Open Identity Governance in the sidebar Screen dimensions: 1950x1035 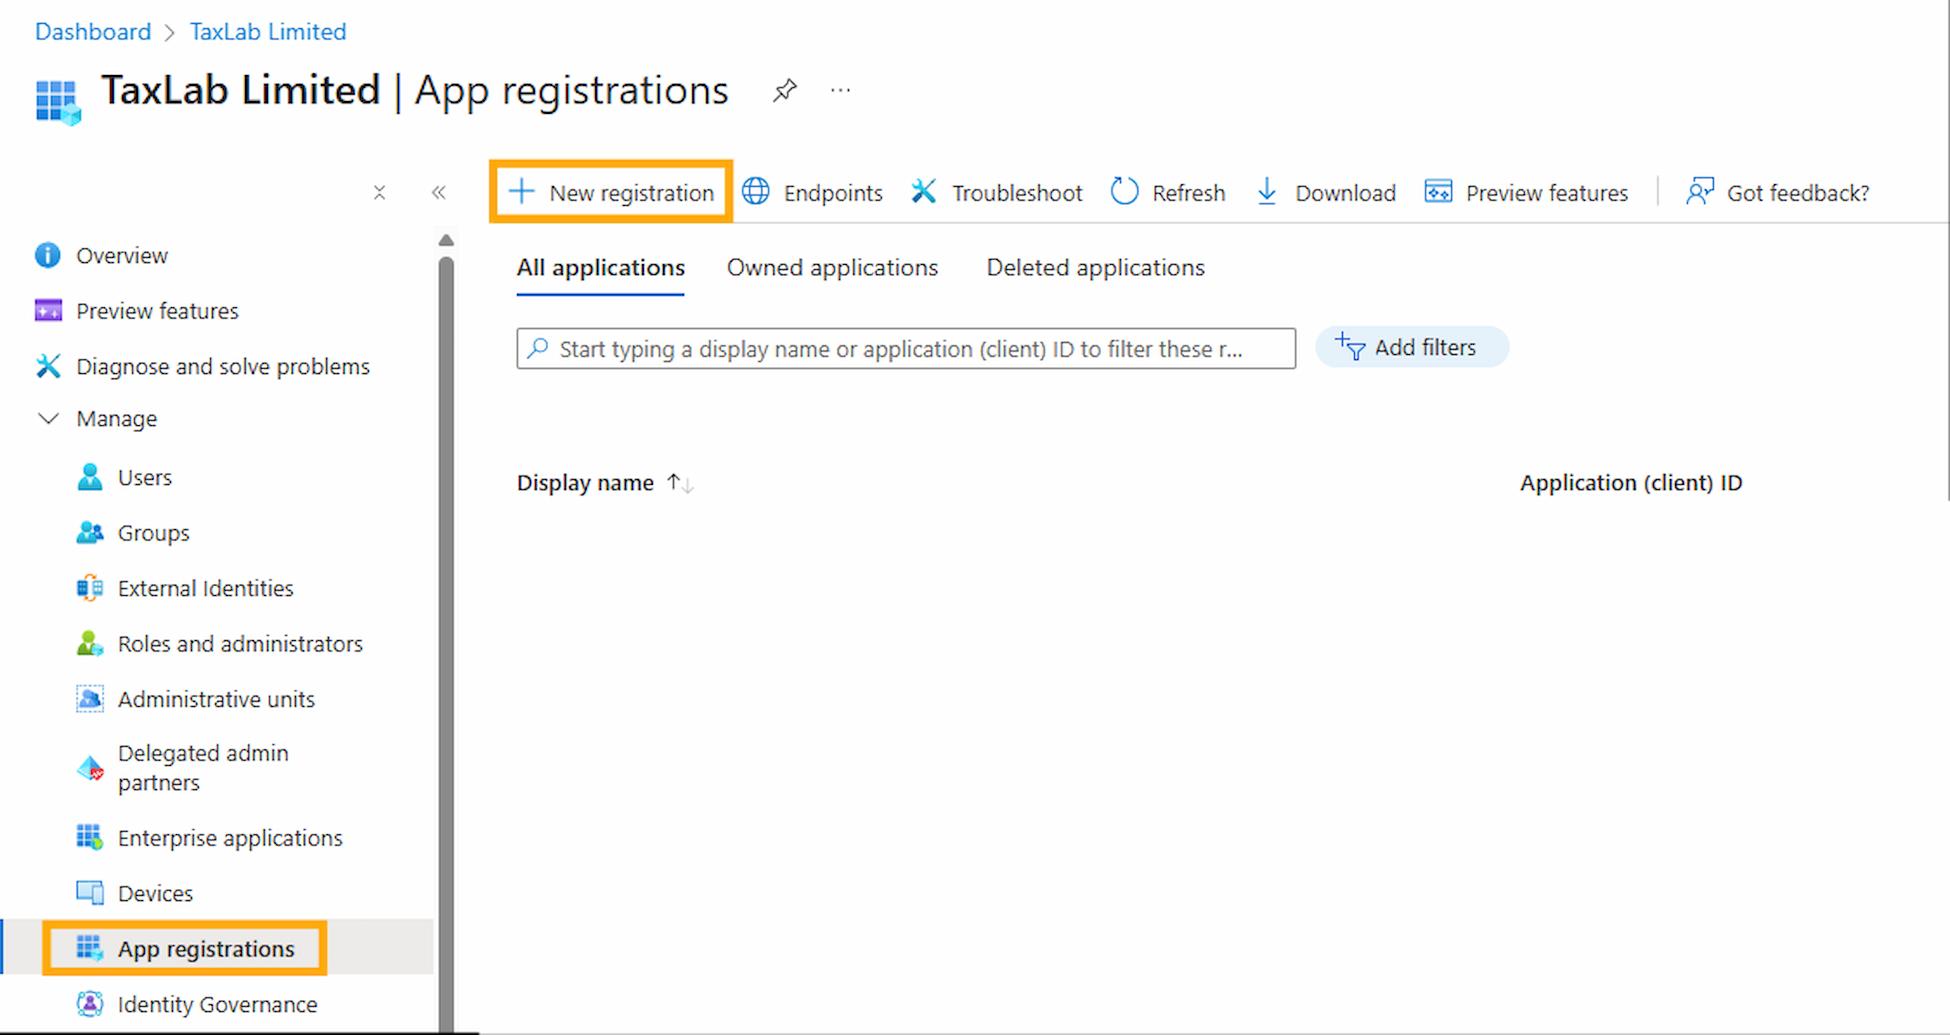(217, 1004)
